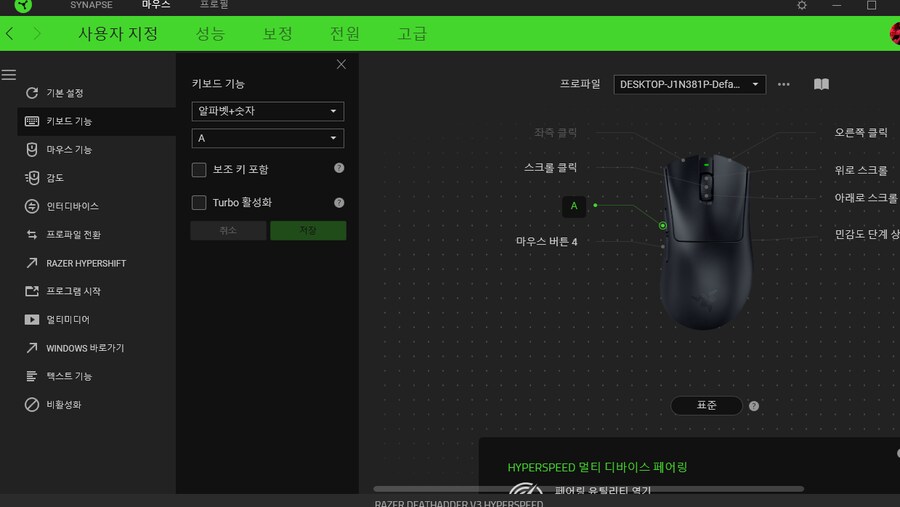Switch to 전원 tab

[x=344, y=33]
